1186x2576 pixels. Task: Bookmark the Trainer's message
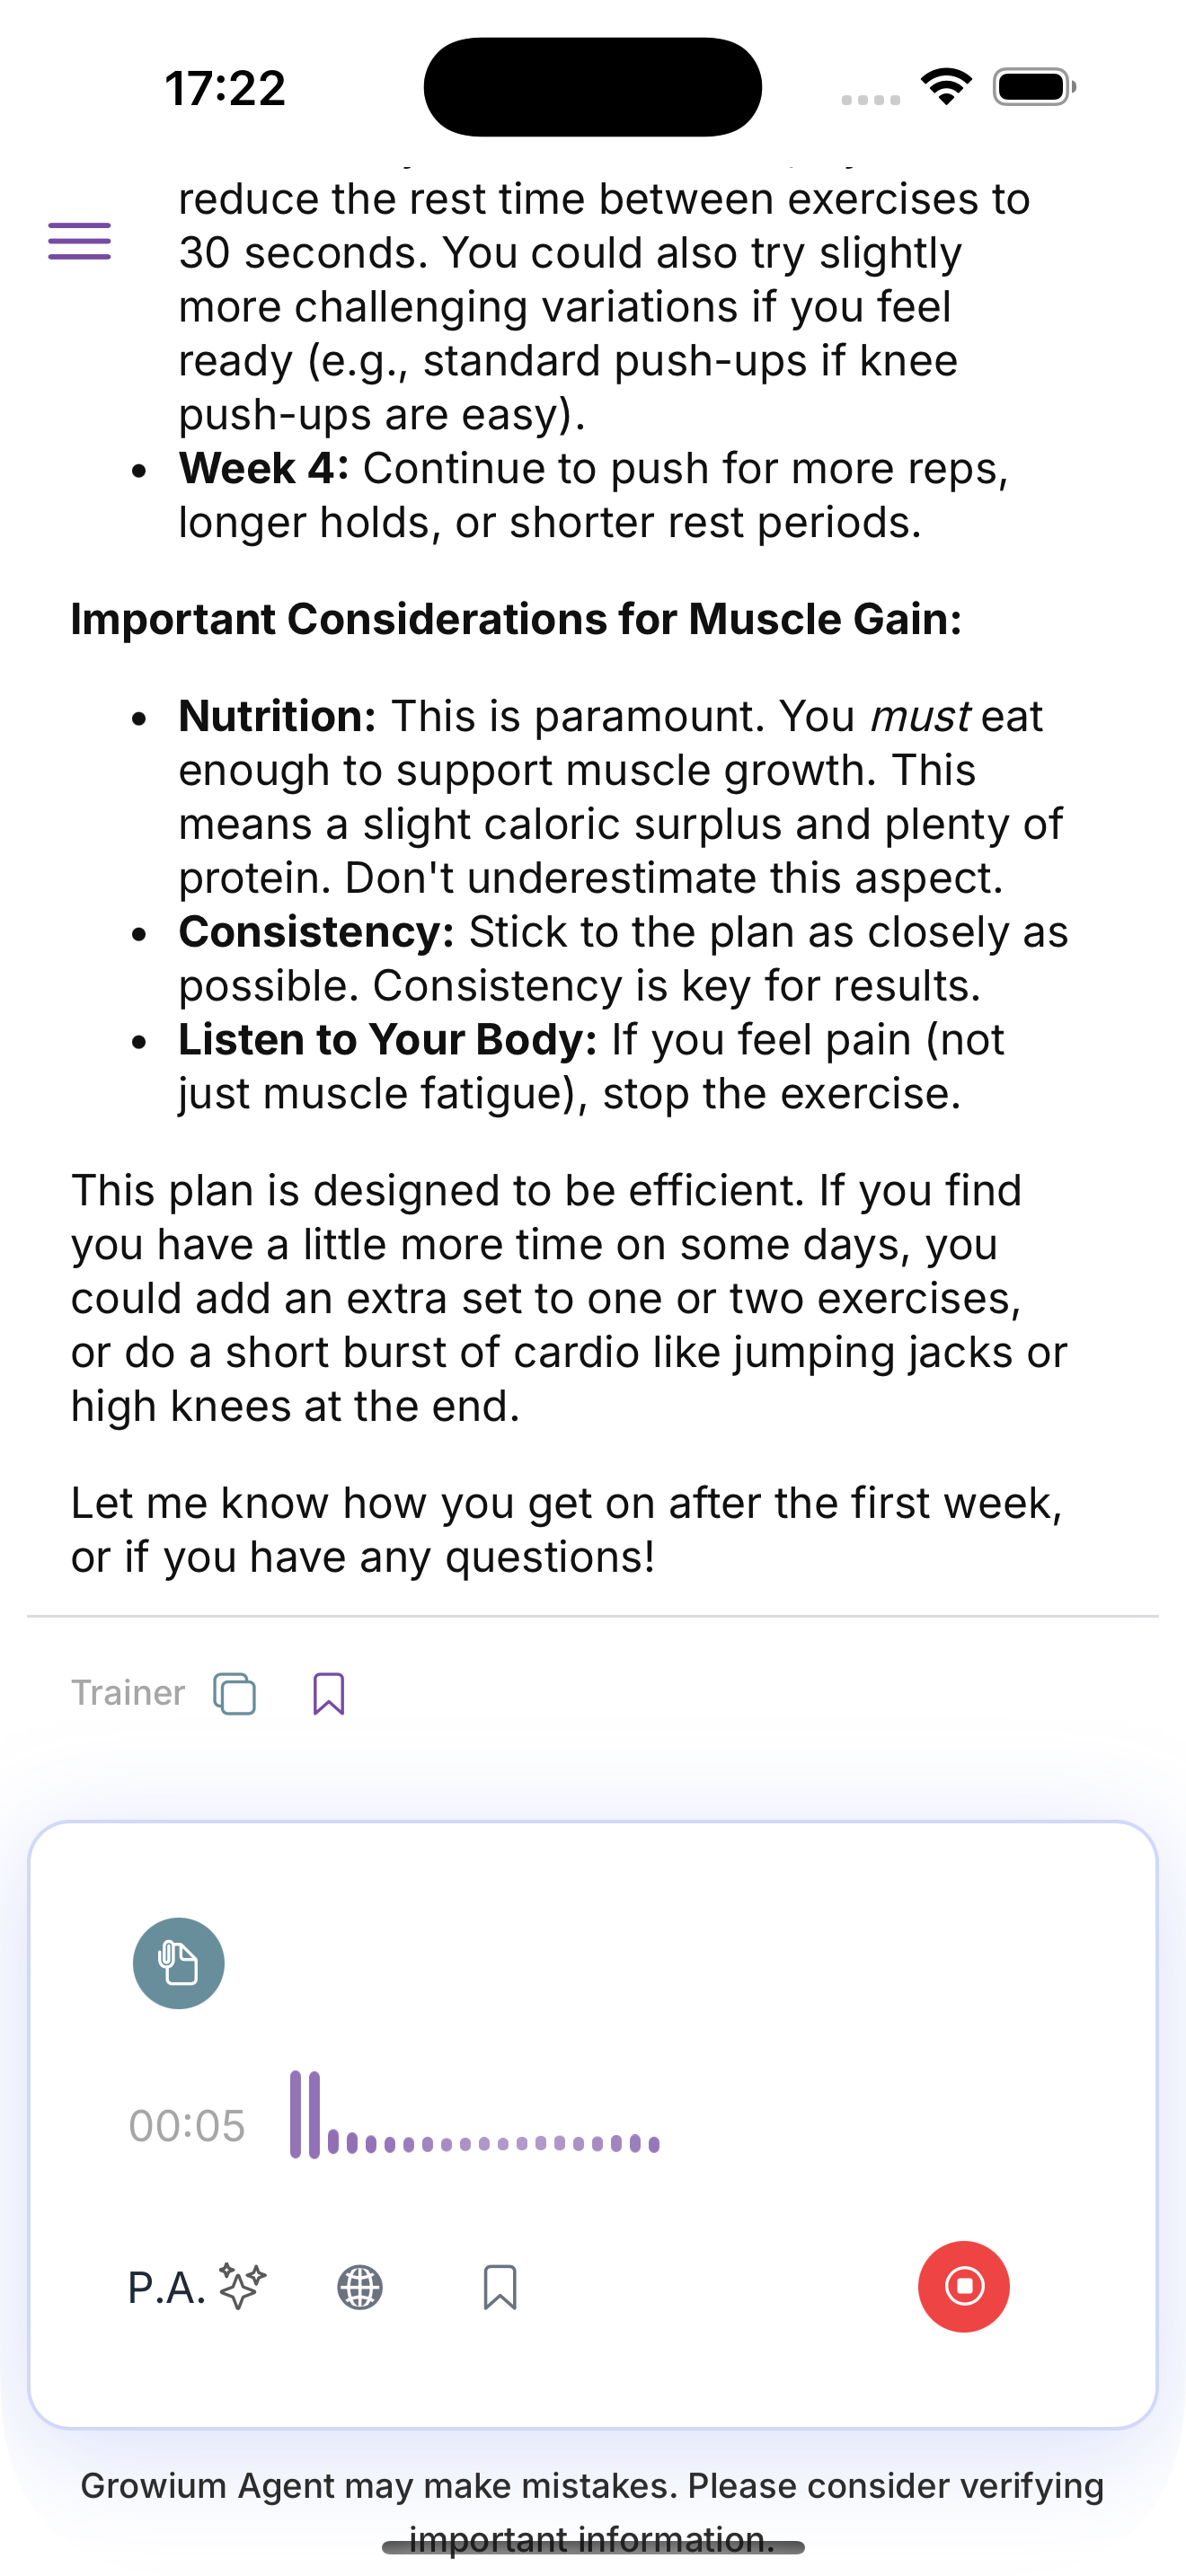(328, 1693)
